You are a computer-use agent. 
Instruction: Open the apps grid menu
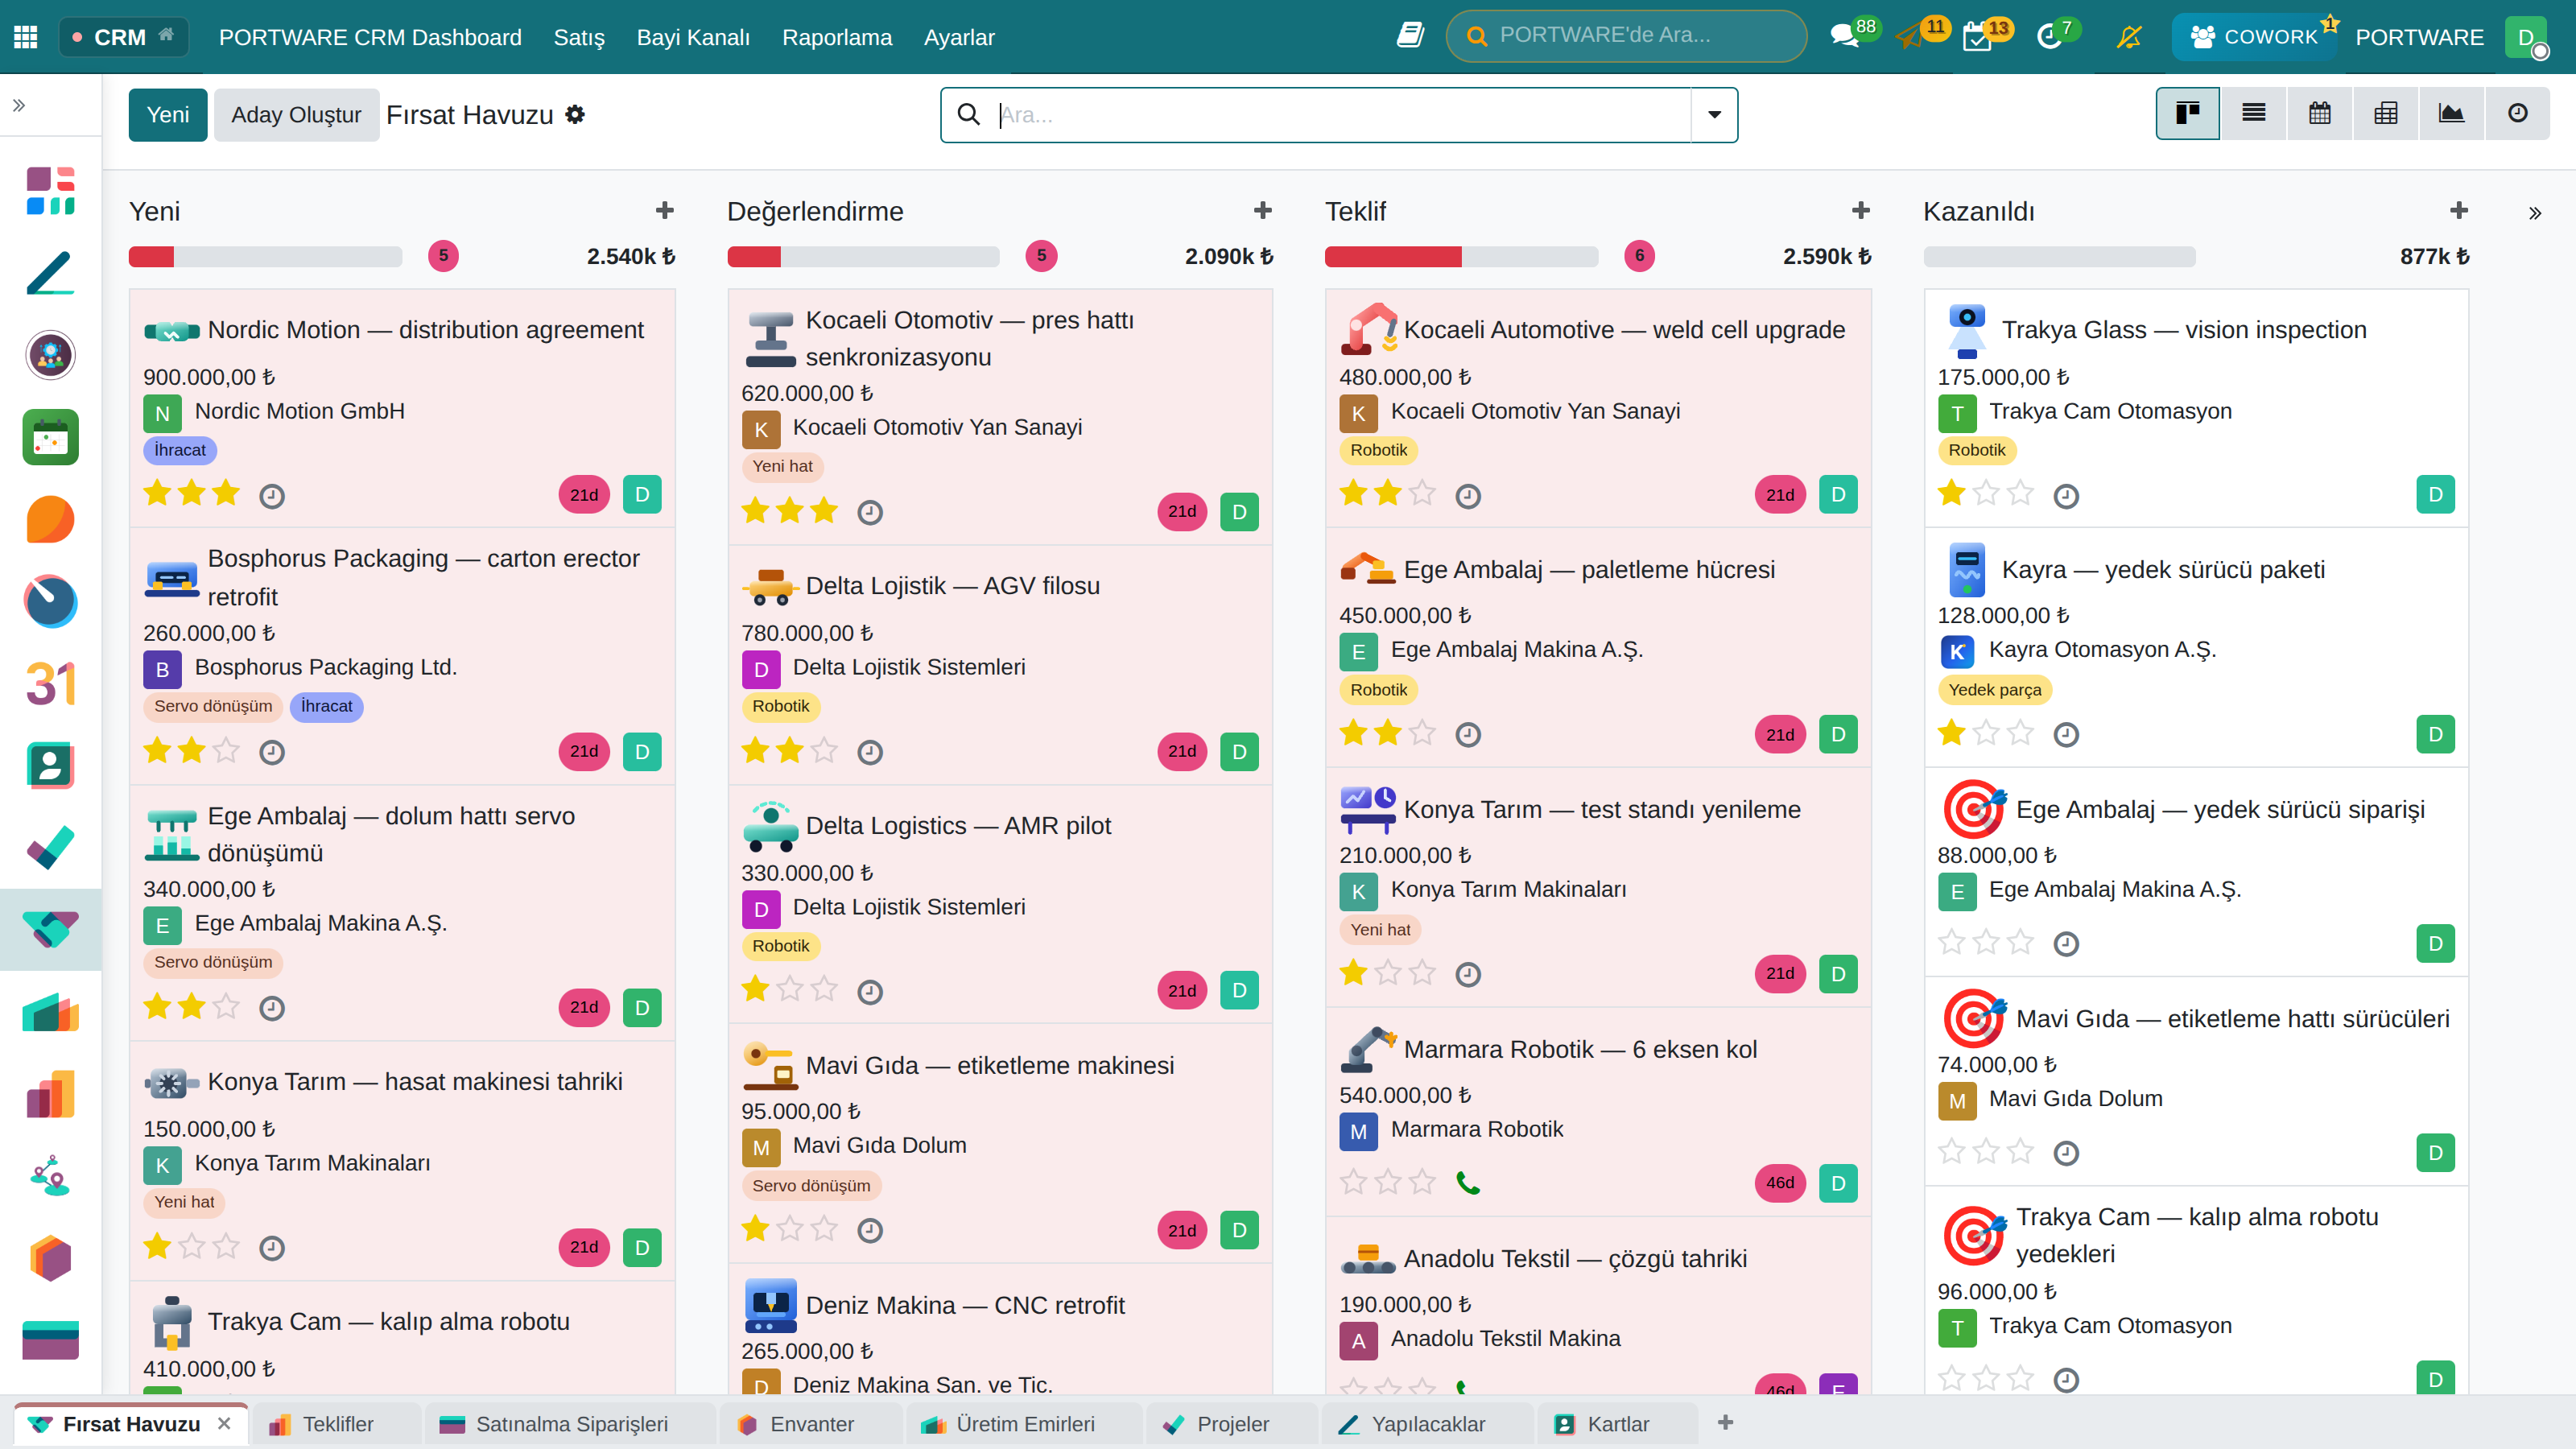click(x=26, y=37)
